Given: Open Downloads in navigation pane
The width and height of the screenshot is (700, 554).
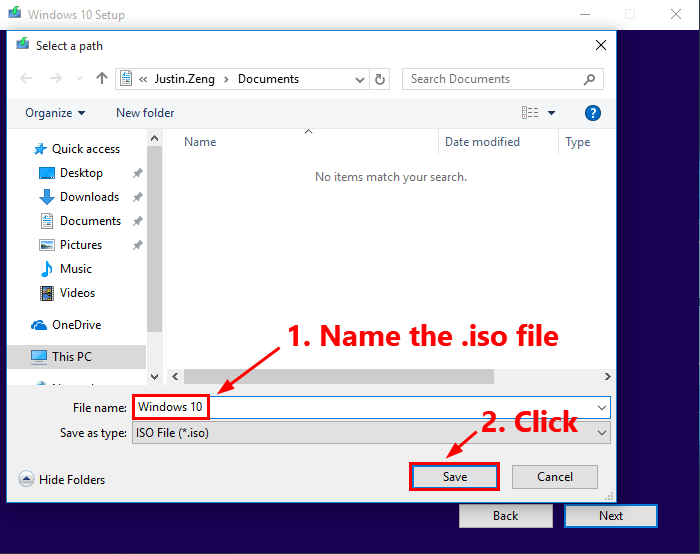Looking at the screenshot, I should (x=79, y=197).
